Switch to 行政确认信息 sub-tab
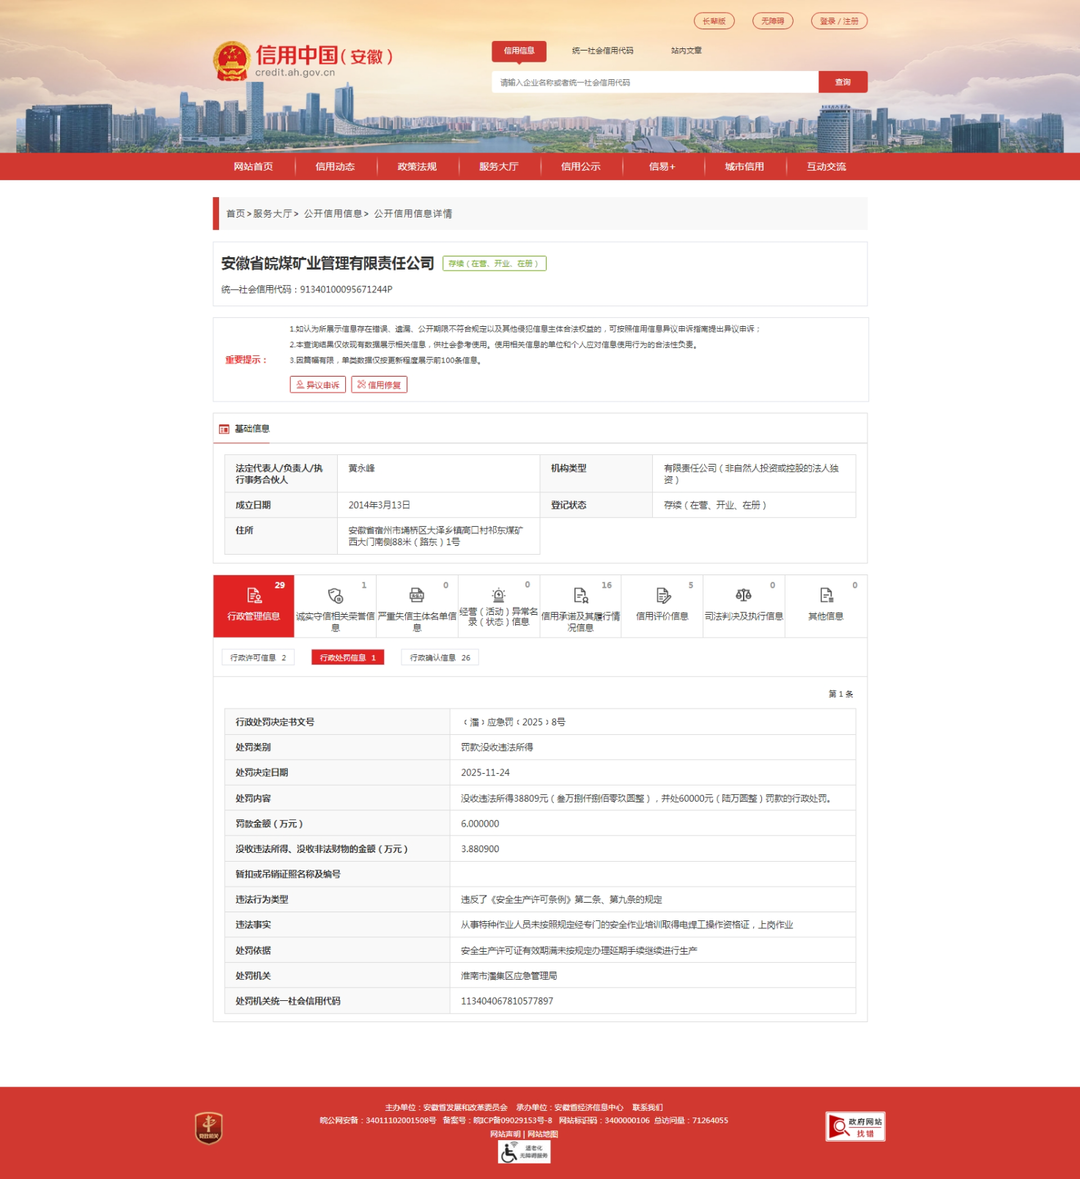The height and width of the screenshot is (1179, 1080). [439, 658]
